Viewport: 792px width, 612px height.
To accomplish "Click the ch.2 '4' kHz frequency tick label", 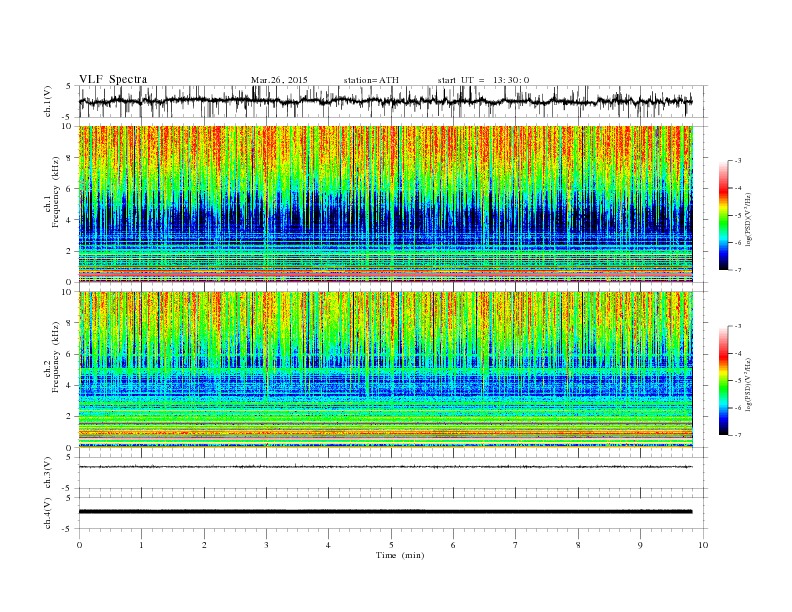I will point(70,385).
